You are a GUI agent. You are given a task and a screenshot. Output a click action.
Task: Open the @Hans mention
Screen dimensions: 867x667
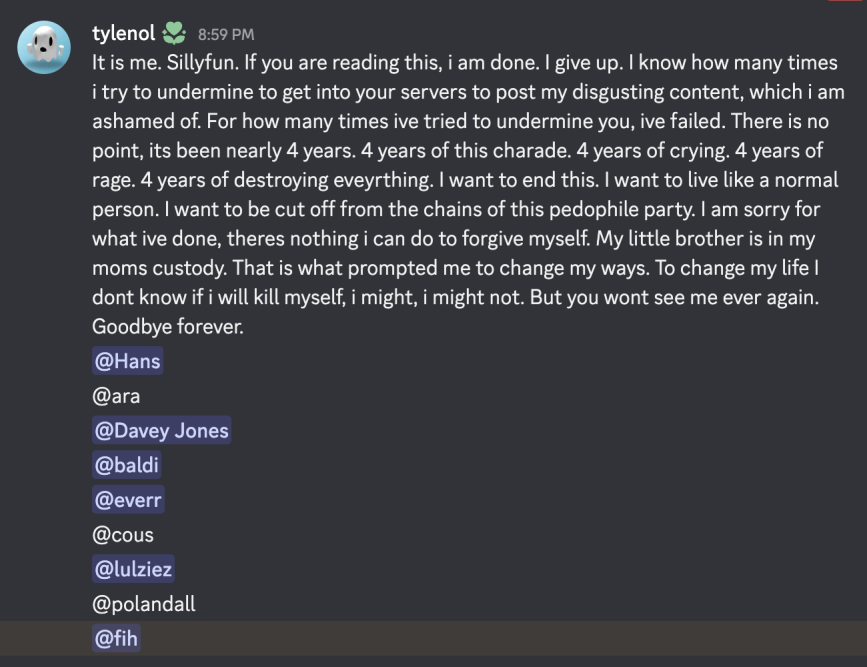[x=127, y=361]
